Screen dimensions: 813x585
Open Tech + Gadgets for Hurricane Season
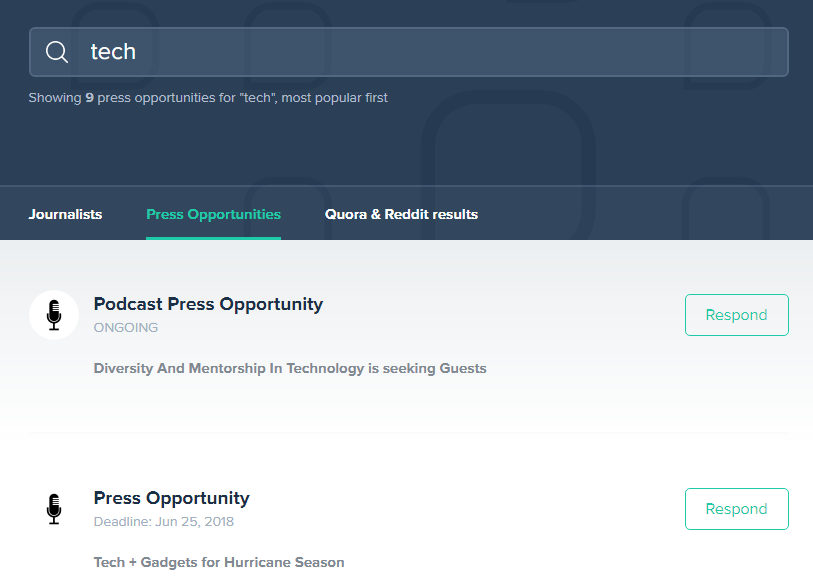[219, 562]
